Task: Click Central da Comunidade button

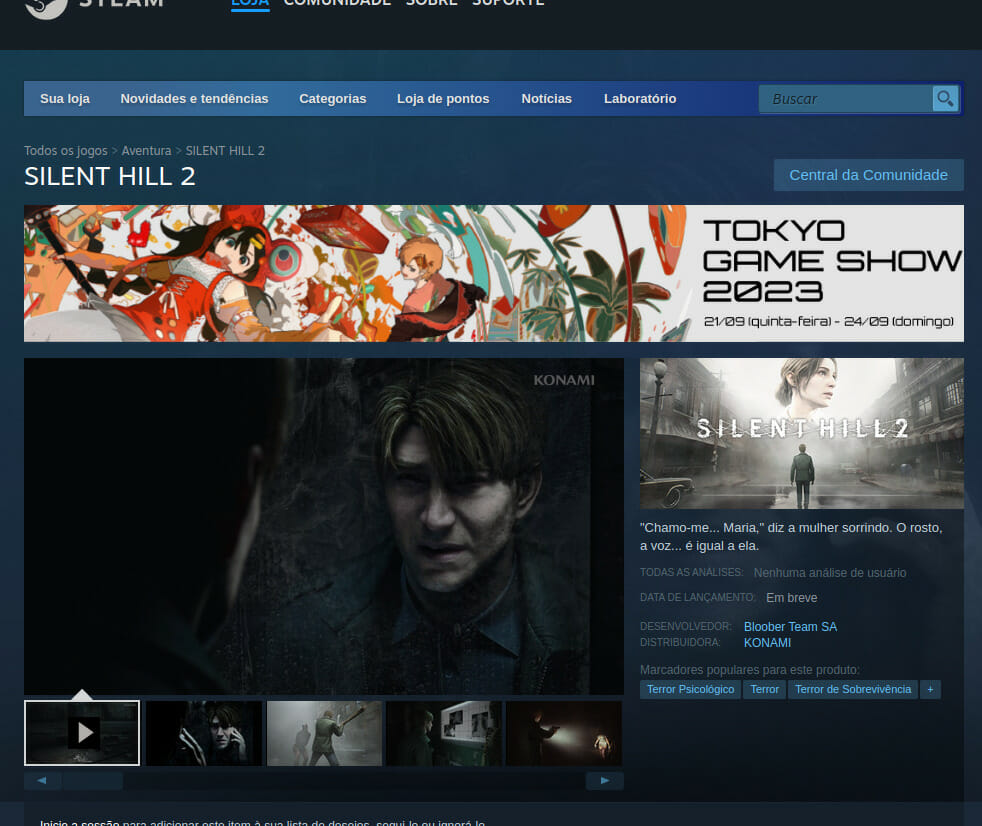Action: click(x=868, y=175)
